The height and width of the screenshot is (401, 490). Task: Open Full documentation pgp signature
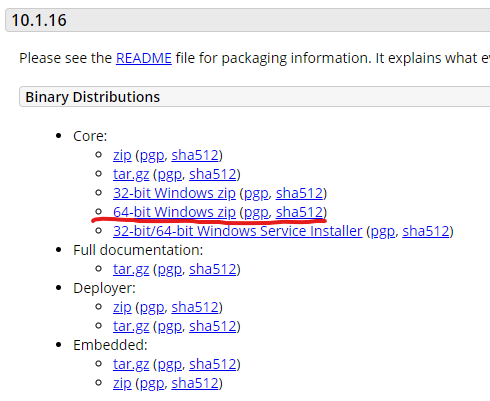[170, 270]
